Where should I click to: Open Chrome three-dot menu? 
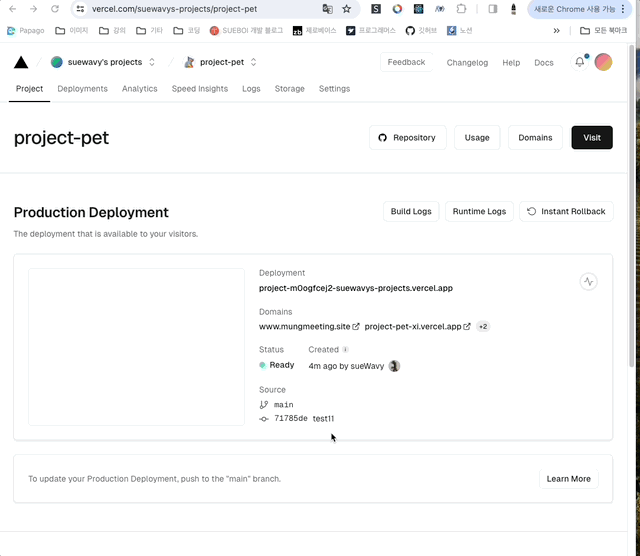tap(623, 9)
